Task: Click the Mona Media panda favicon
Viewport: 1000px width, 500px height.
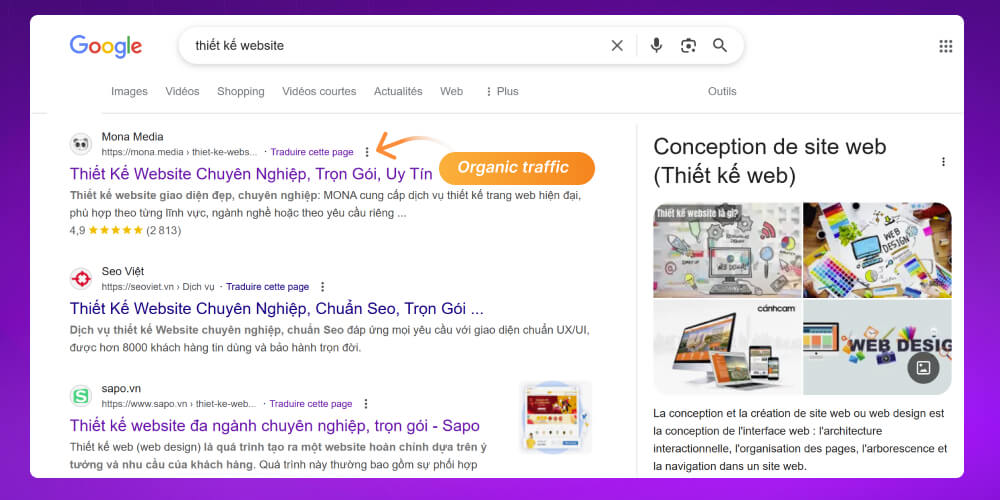Action: coord(81,144)
